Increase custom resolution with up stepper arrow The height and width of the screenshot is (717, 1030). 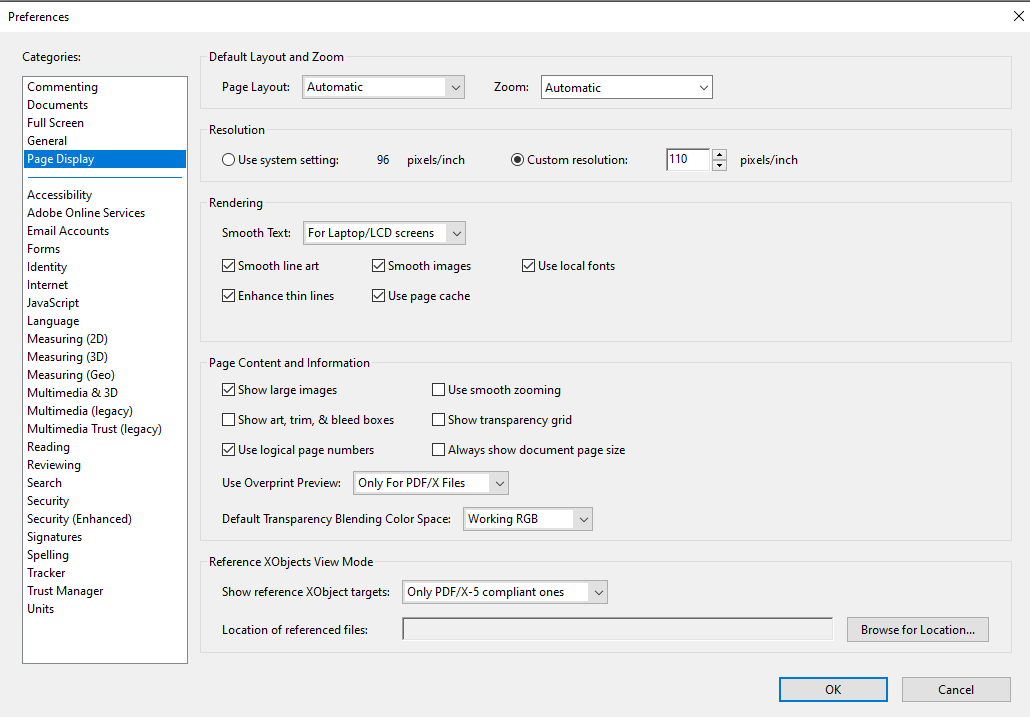click(719, 154)
